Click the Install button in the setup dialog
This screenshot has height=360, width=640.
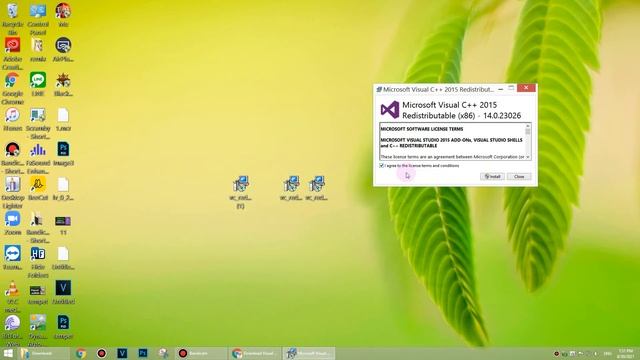[492, 177]
